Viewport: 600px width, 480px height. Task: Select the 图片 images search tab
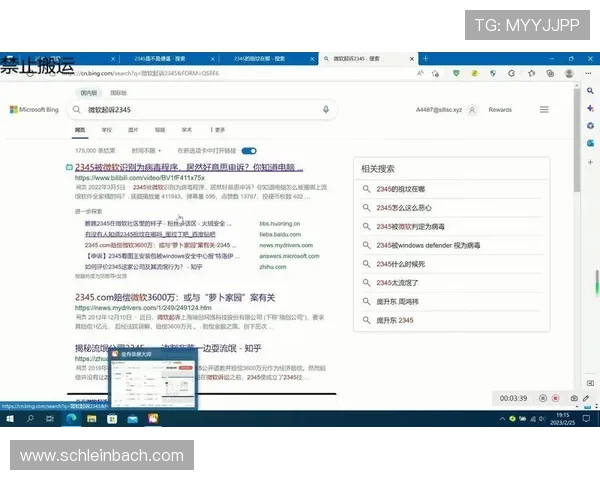(133, 130)
